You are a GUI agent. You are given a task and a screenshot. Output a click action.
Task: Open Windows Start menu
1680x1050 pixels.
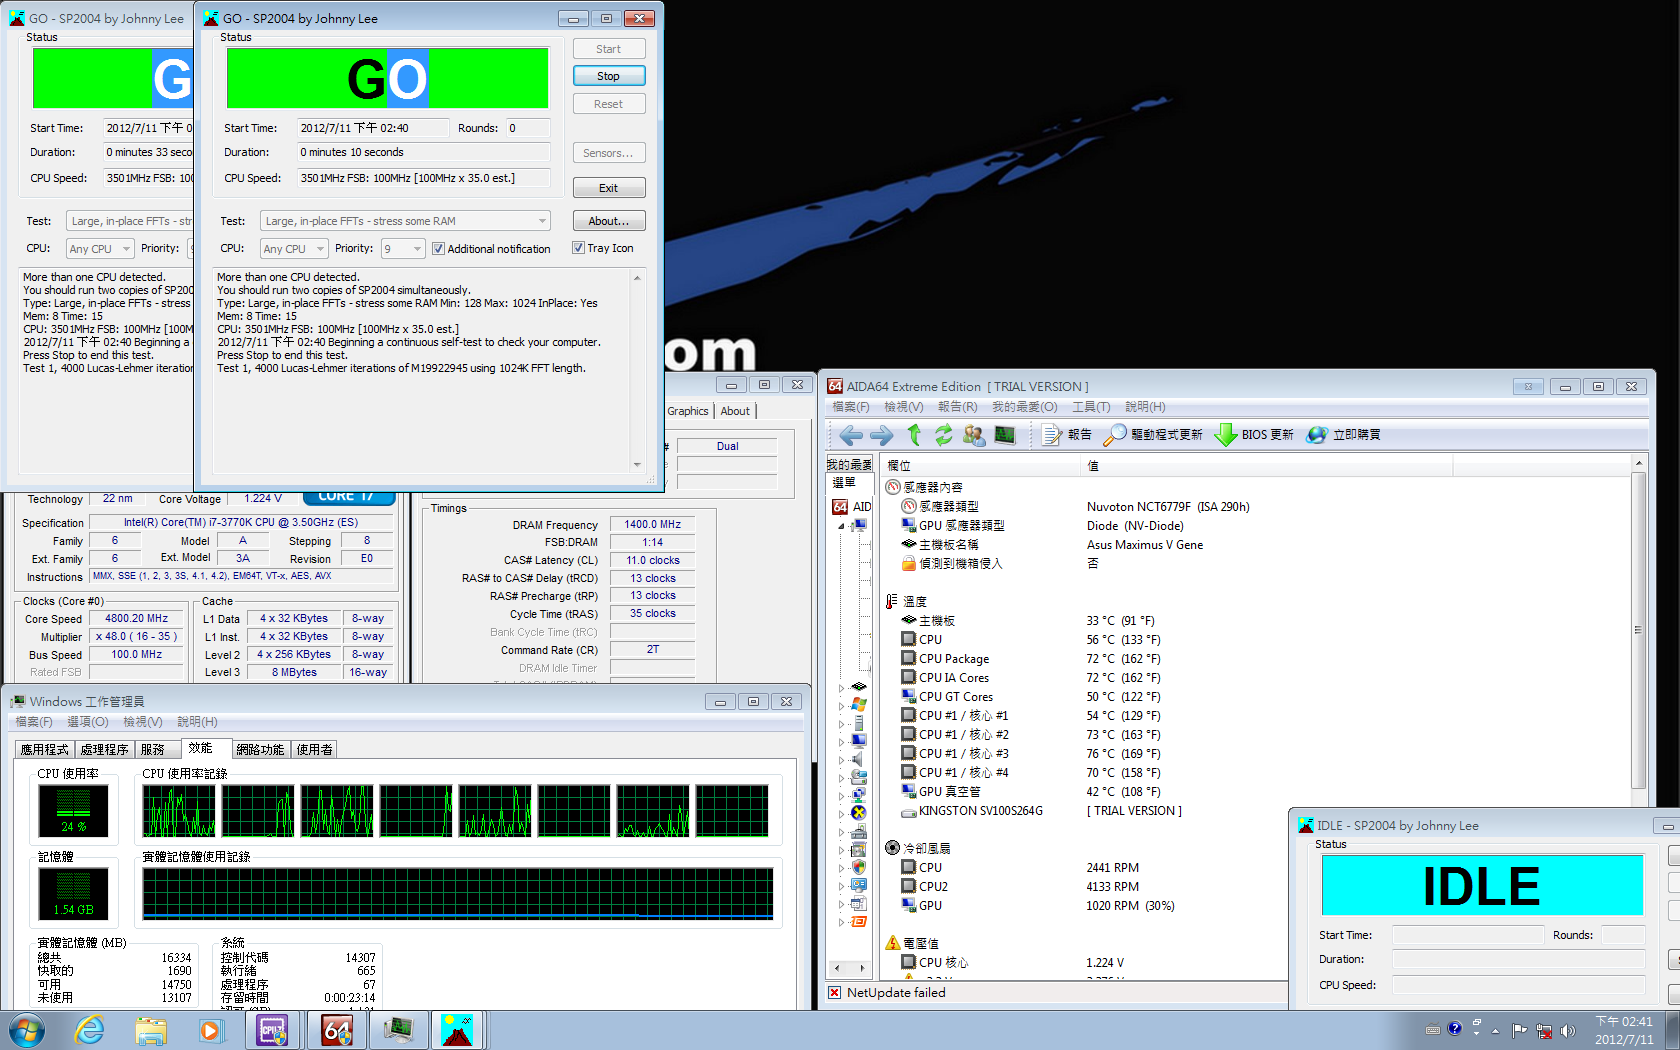pos(26,1030)
